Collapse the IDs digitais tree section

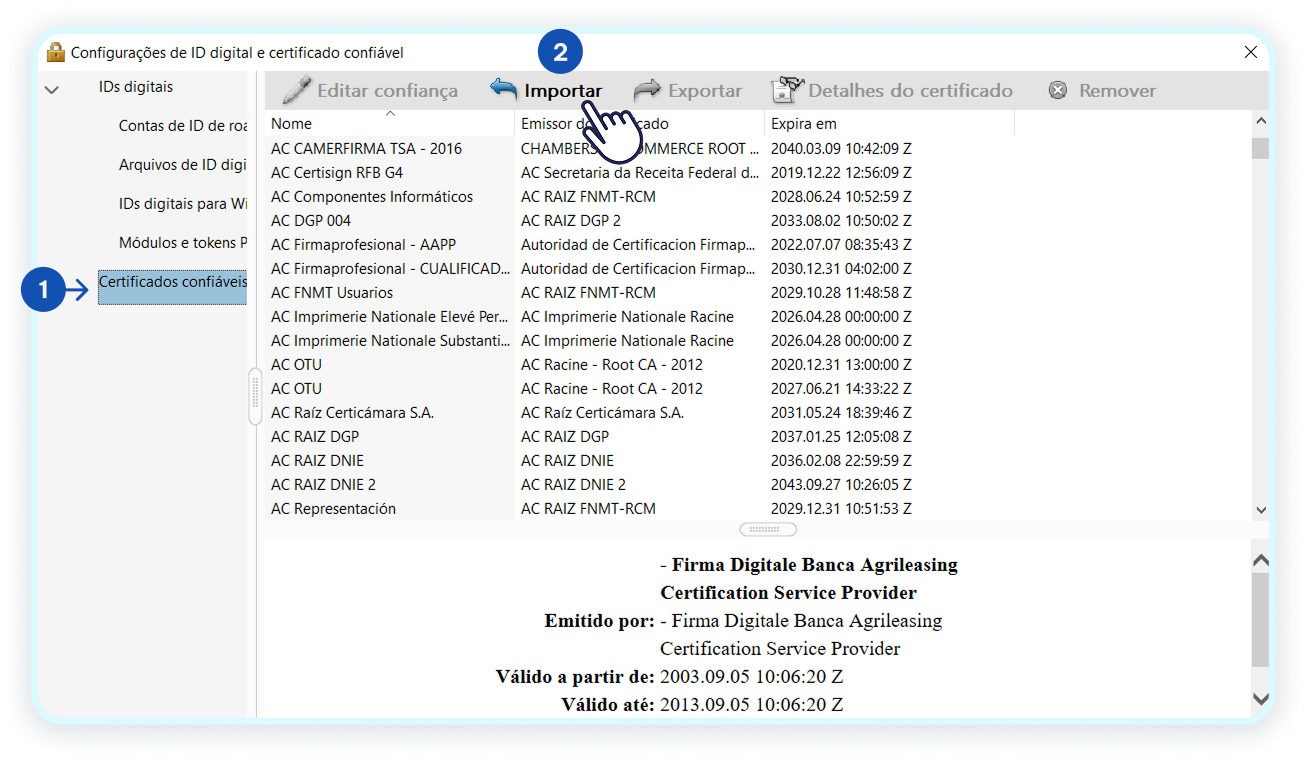52,87
